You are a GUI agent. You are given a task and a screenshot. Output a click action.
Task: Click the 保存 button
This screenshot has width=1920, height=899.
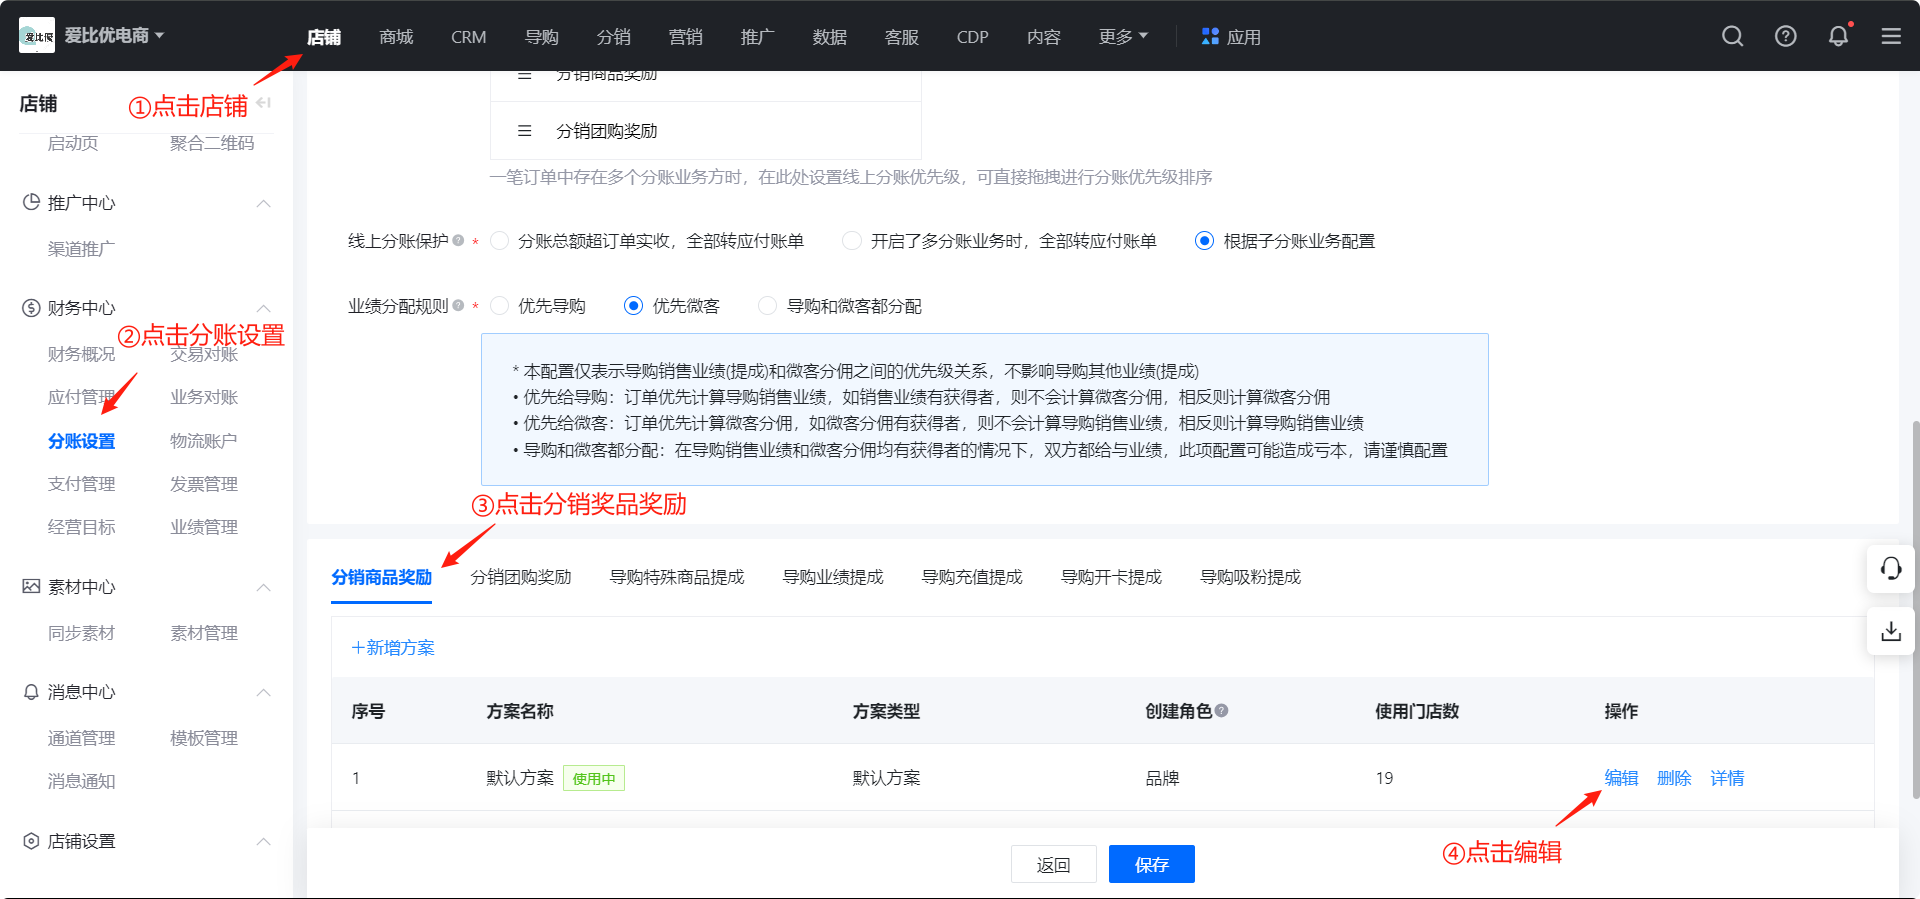pos(1152,864)
